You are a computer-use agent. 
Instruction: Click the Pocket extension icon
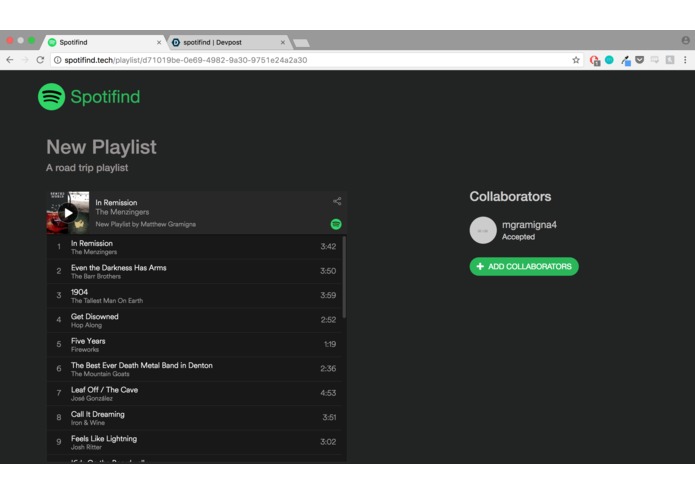coord(640,60)
